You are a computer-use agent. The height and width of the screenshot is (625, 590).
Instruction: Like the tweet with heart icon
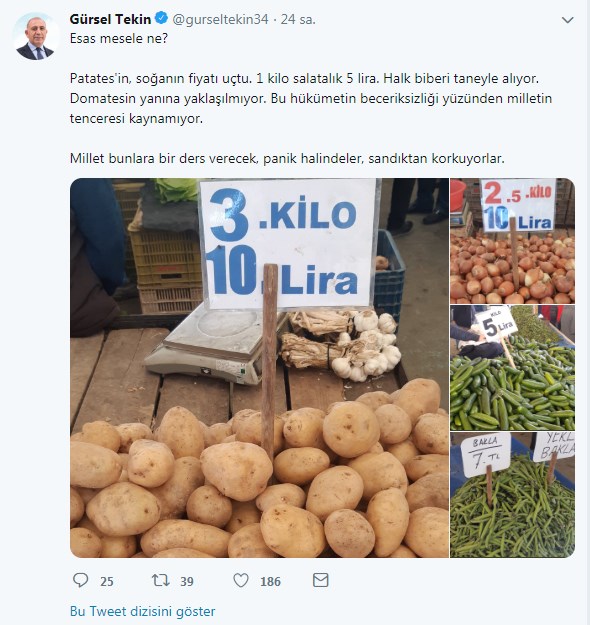click(x=241, y=580)
